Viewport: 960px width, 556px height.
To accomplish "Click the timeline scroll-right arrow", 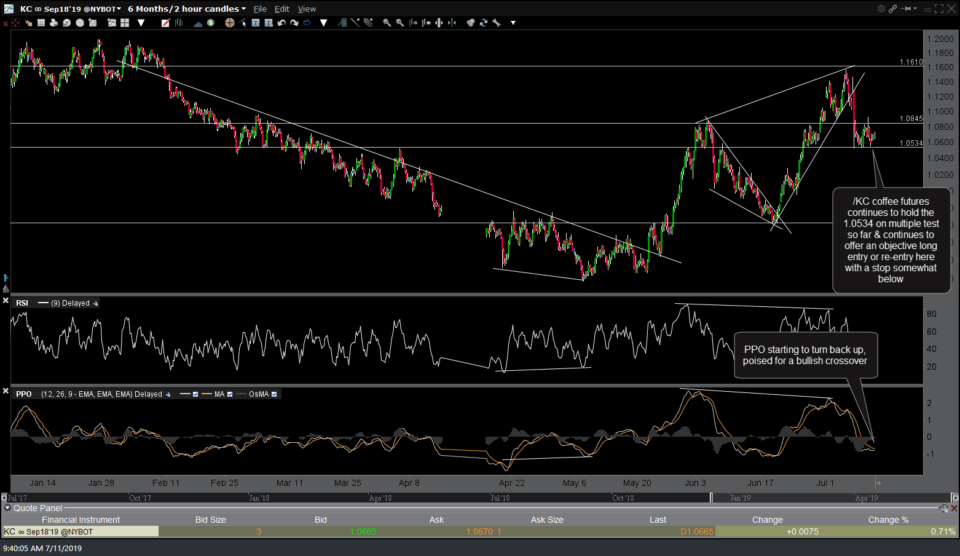I will (x=953, y=496).
